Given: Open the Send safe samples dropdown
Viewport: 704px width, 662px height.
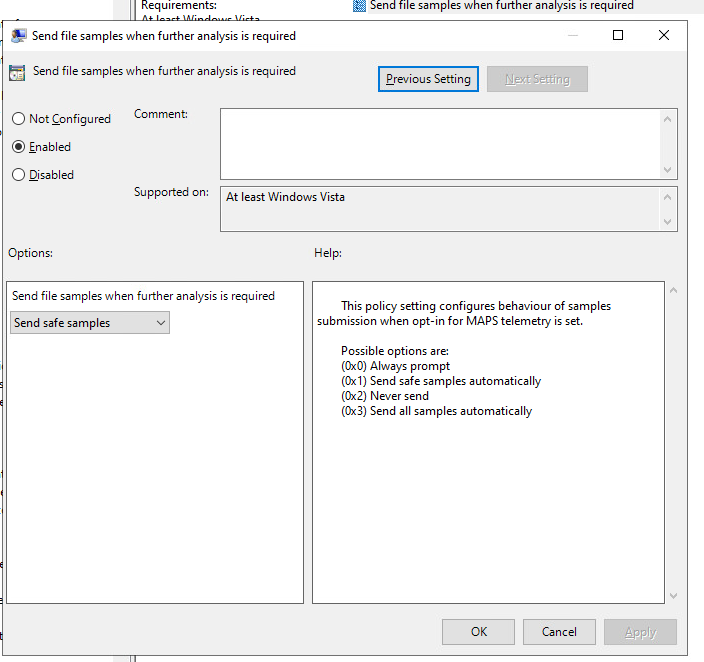Looking at the screenshot, I should click(90, 323).
